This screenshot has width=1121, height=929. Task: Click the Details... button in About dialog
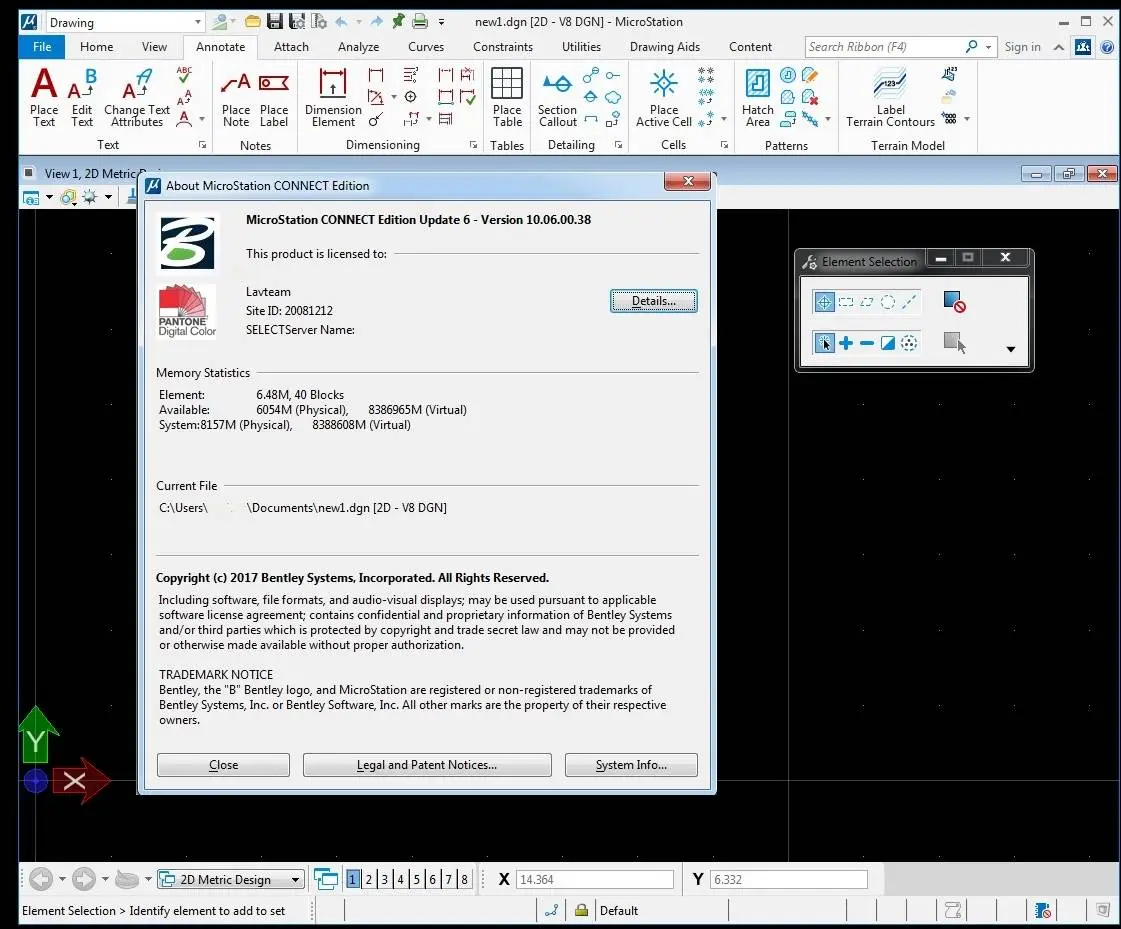point(653,301)
